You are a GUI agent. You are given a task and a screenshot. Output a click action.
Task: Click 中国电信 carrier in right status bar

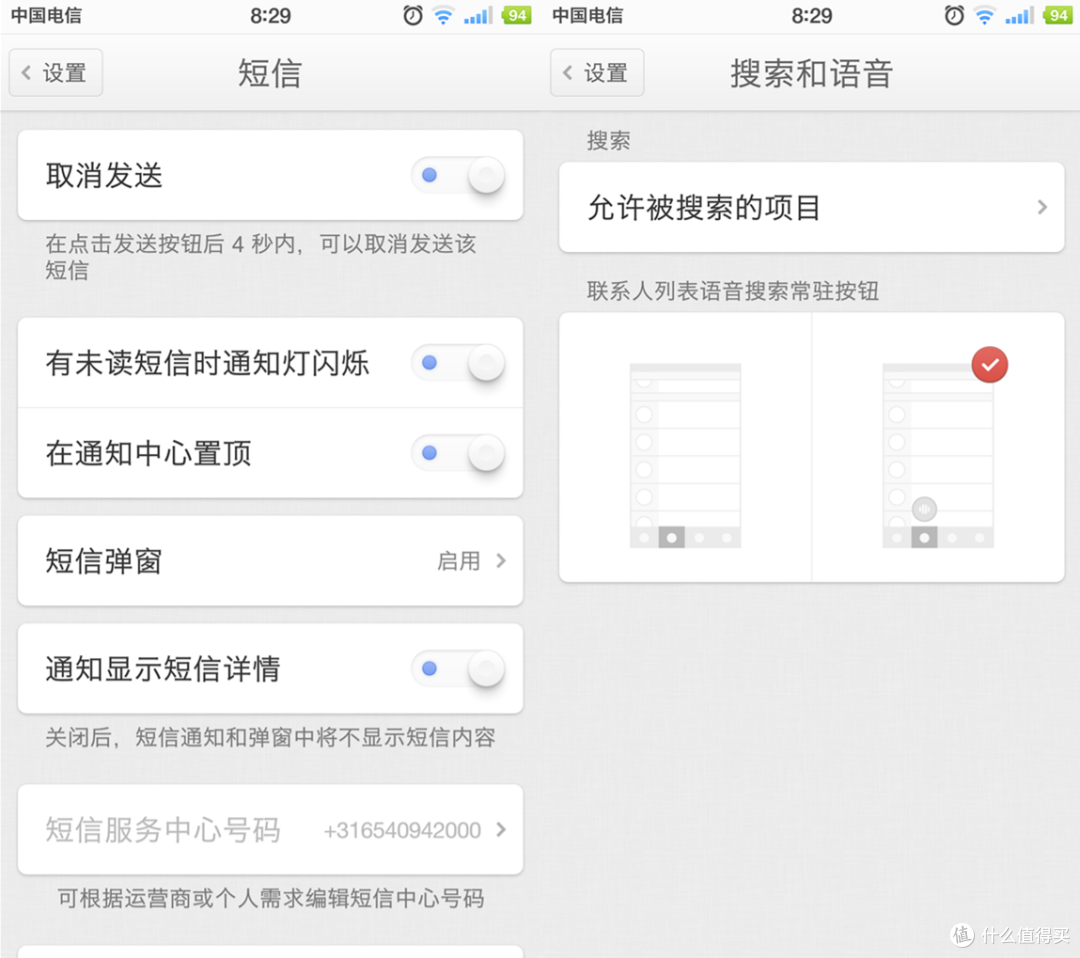click(x=588, y=15)
